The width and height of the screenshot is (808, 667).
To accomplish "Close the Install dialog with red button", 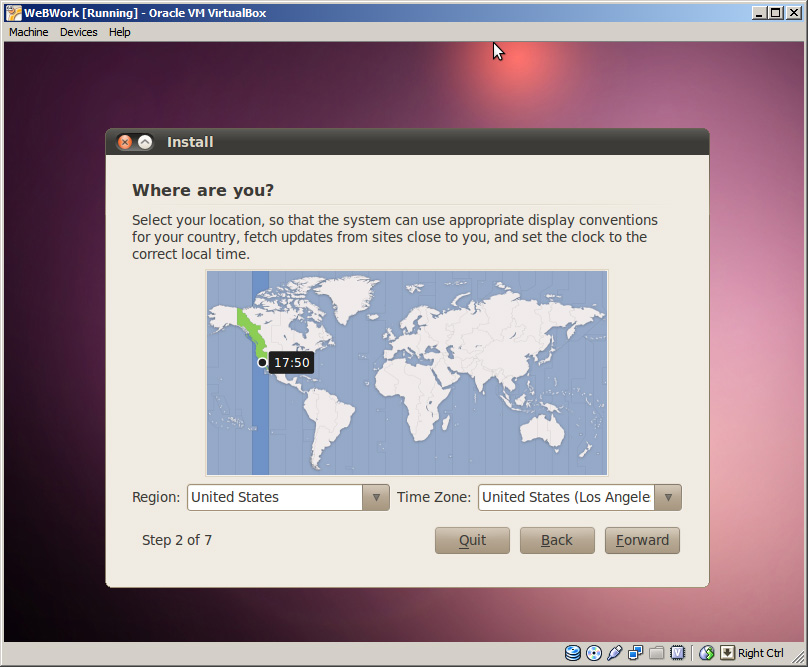I will pos(125,142).
